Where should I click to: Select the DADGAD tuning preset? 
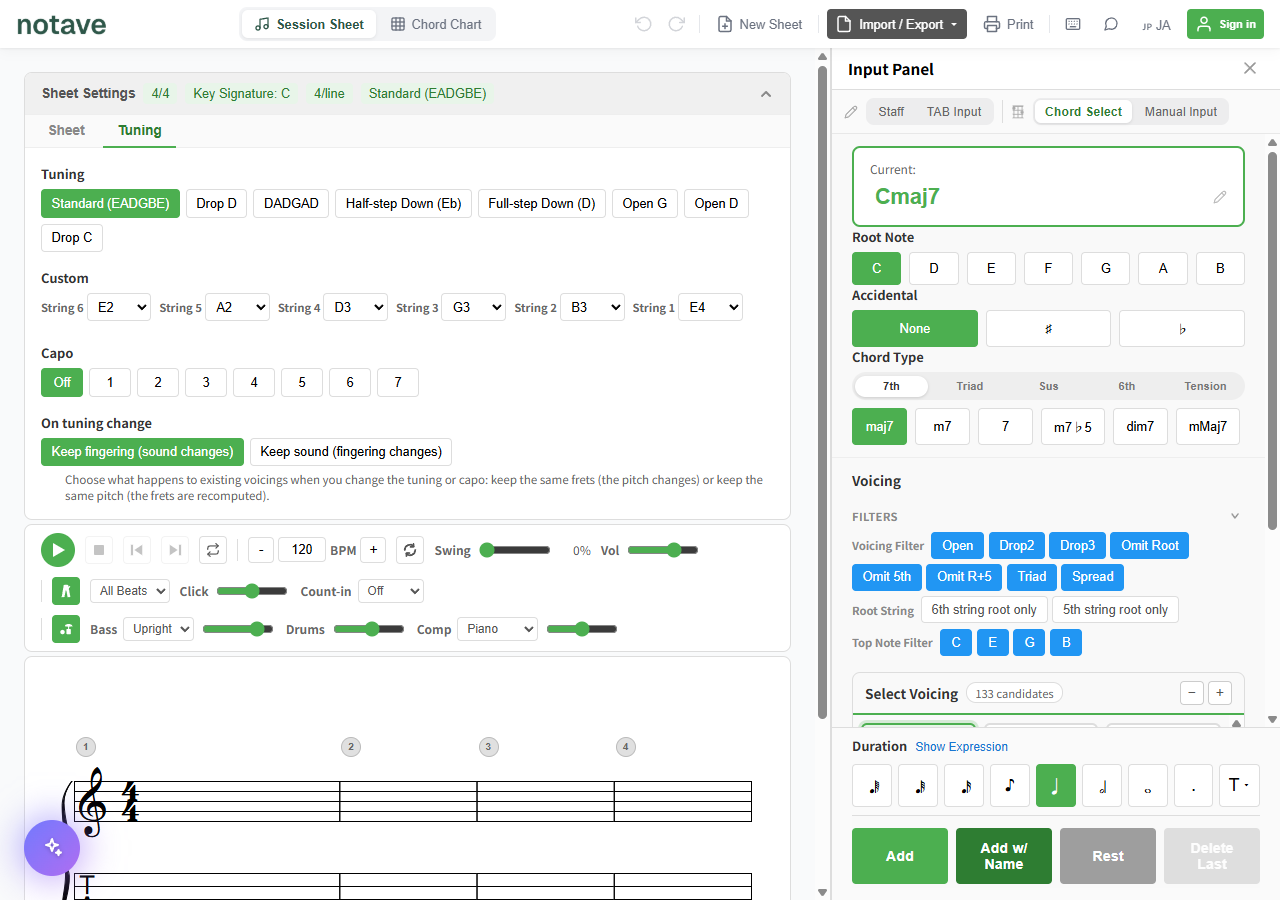tap(291, 203)
